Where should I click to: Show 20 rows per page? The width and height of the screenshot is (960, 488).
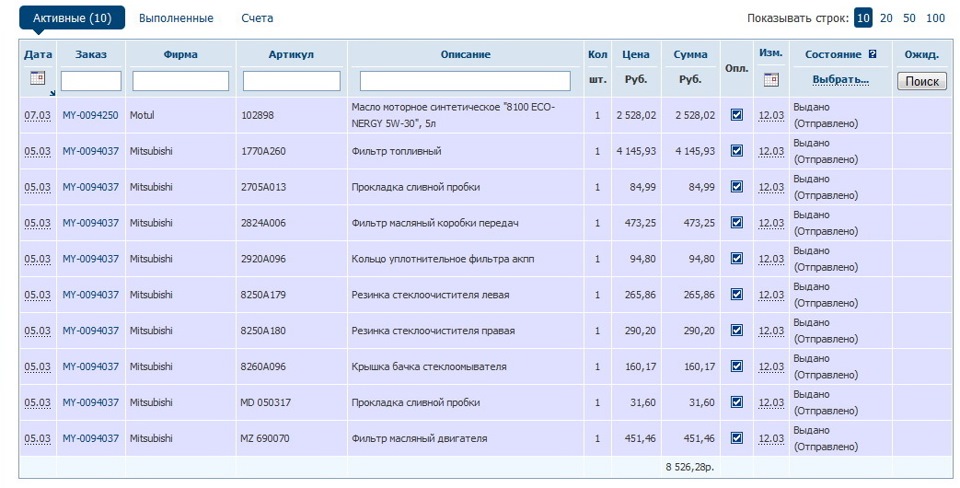pyautogui.click(x=886, y=18)
